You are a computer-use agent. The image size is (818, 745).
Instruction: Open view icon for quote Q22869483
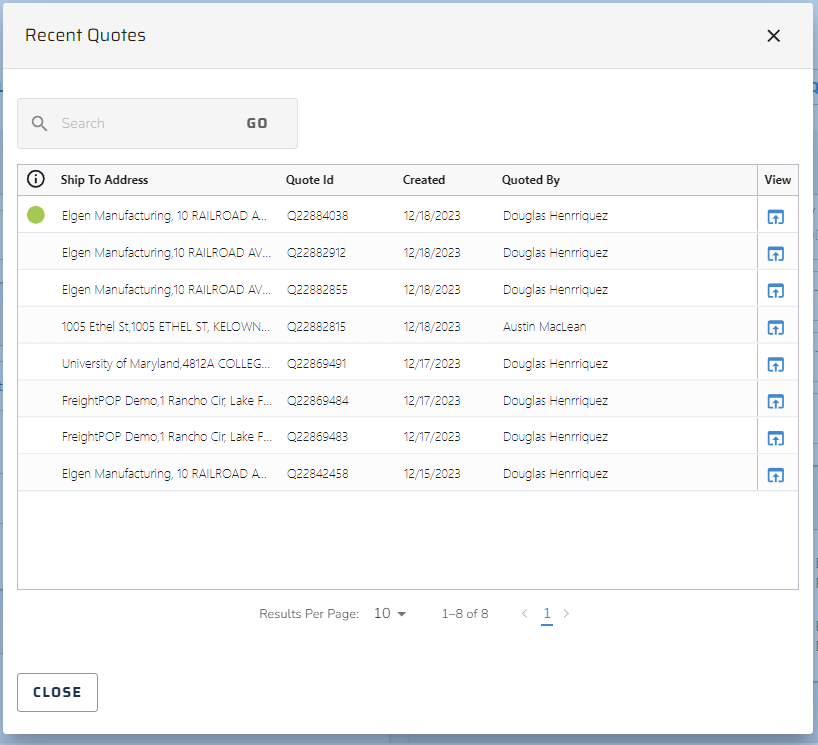pyautogui.click(x=775, y=438)
